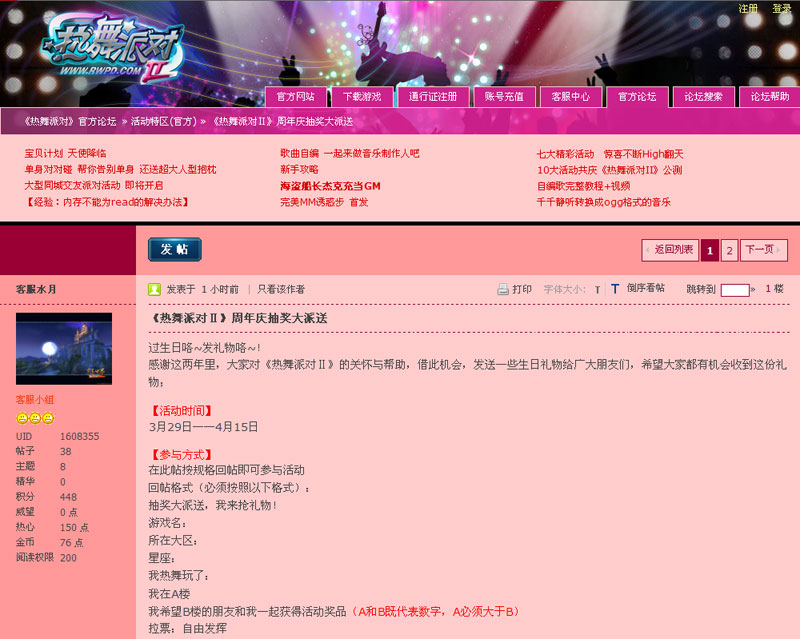Open the 千千静听转换成ogg格式的音乐 link
Screen dimensions: 800x639
pyautogui.click(x=604, y=202)
